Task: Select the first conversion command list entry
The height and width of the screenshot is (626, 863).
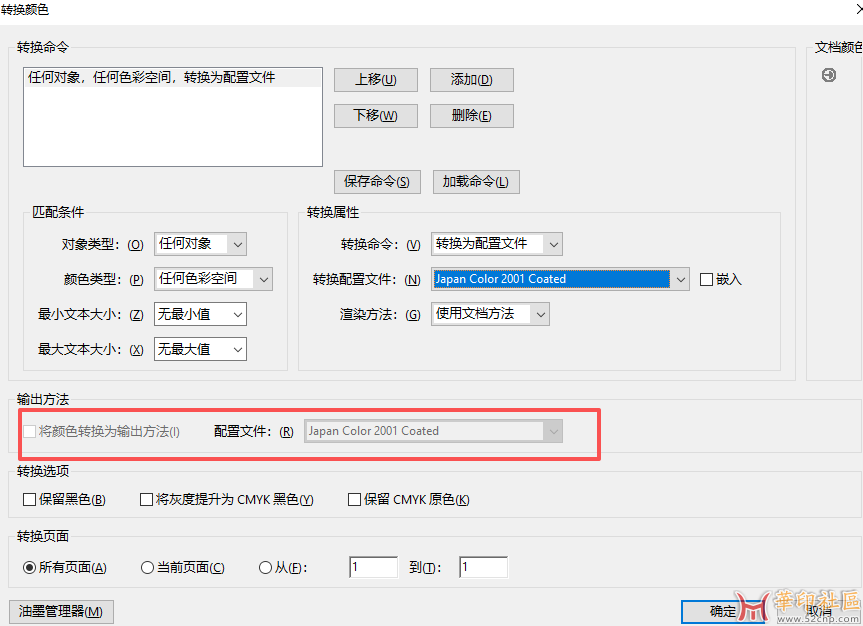Action: (172, 78)
